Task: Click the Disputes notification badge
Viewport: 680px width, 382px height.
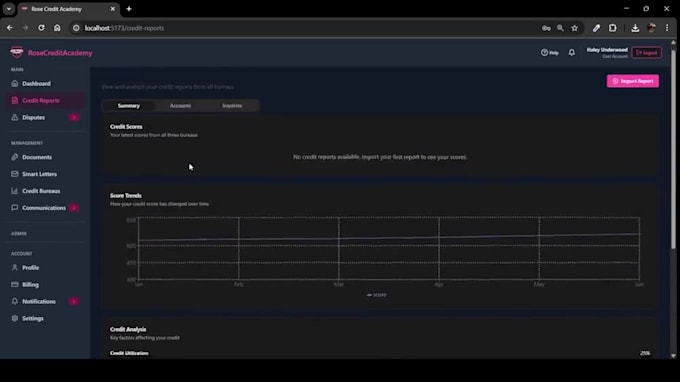Action: (74, 118)
